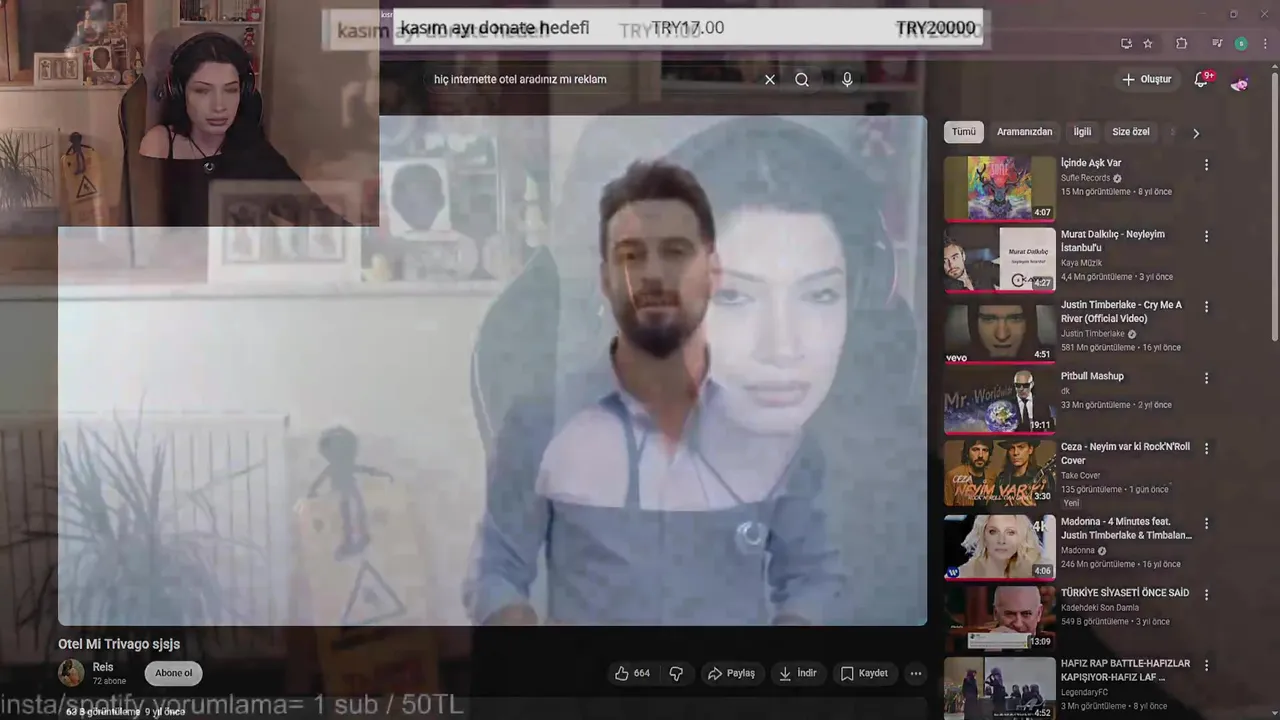Open Sufle Records channel name

(1086, 178)
